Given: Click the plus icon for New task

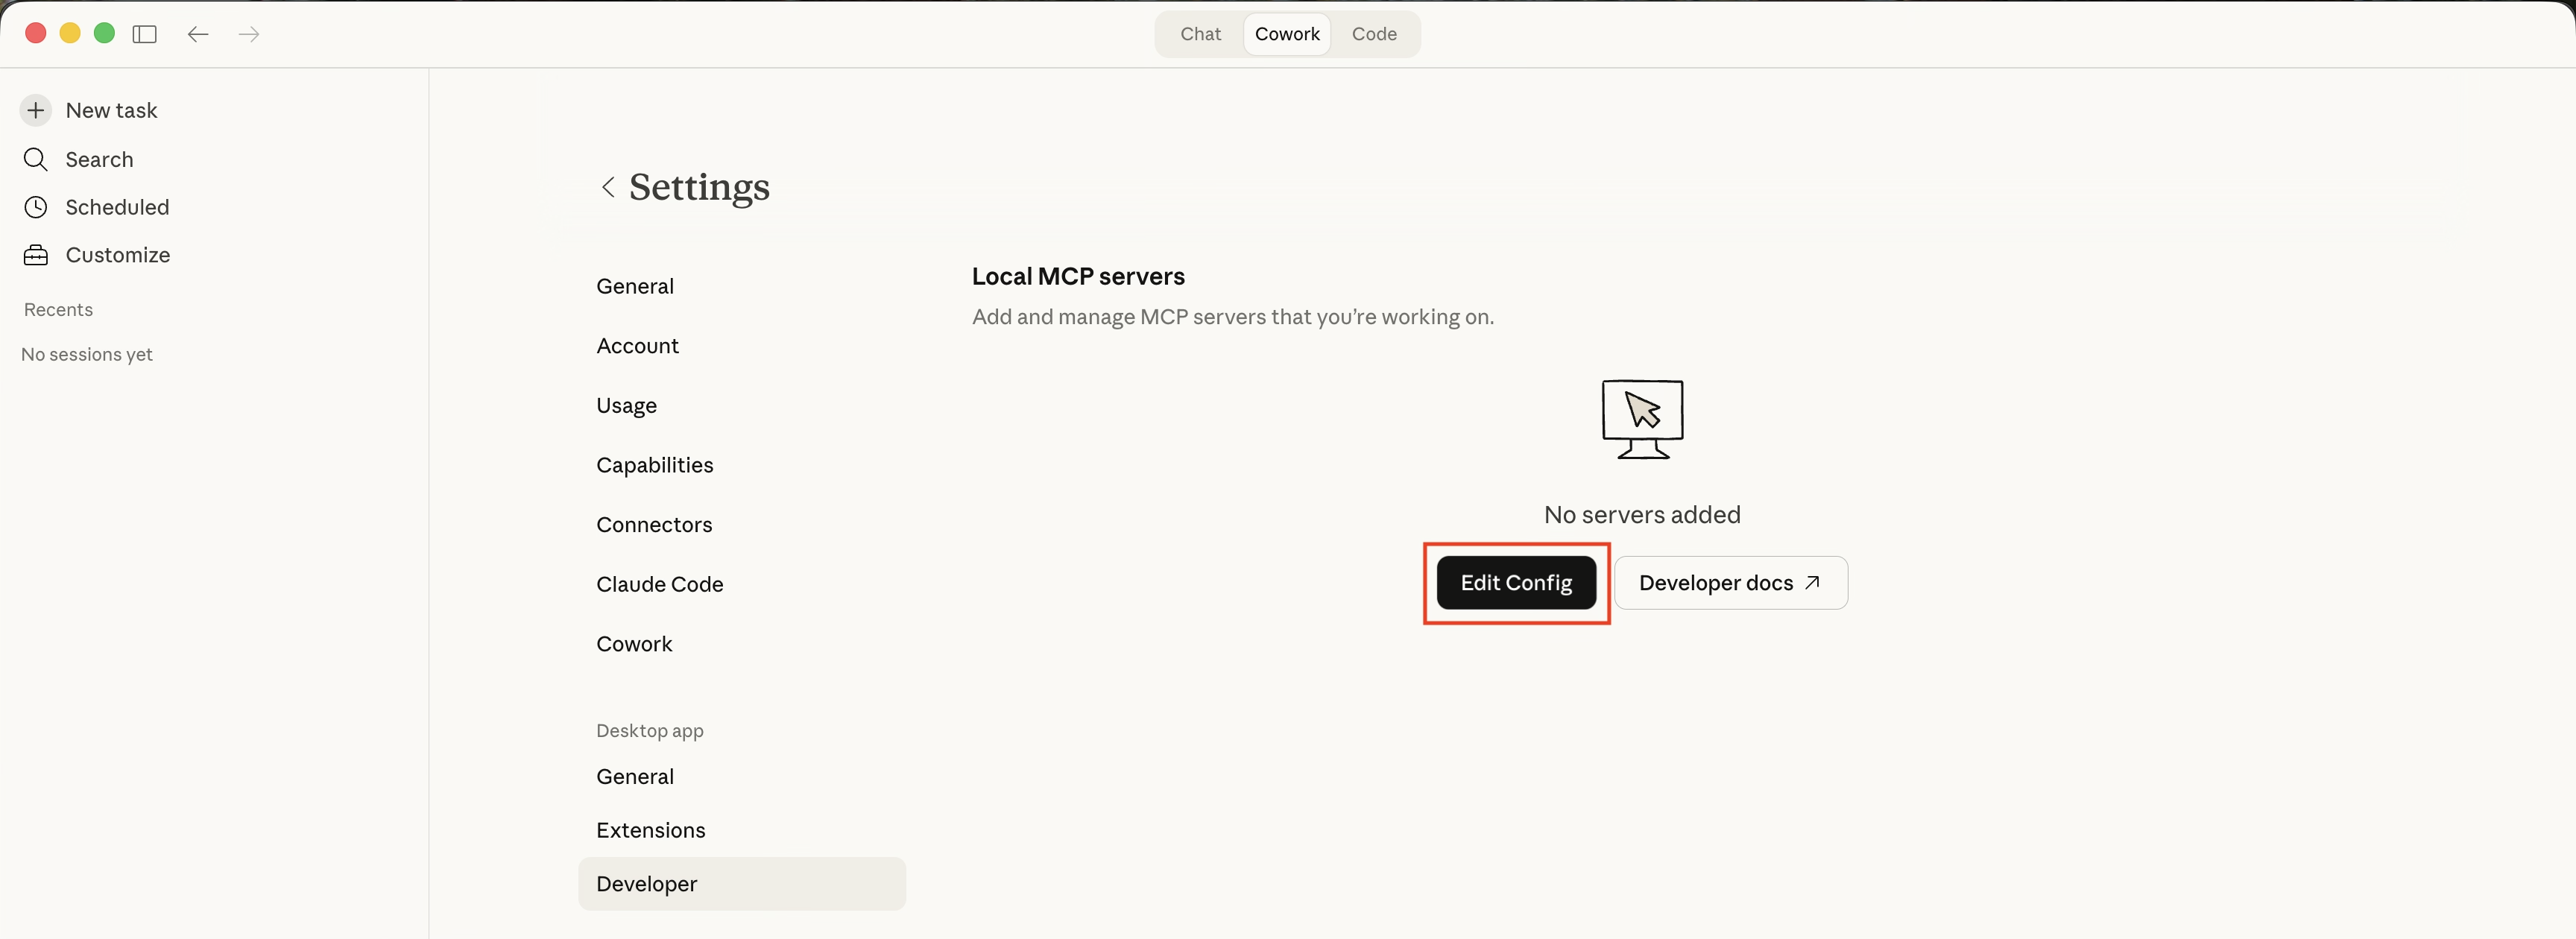Looking at the screenshot, I should (36, 110).
